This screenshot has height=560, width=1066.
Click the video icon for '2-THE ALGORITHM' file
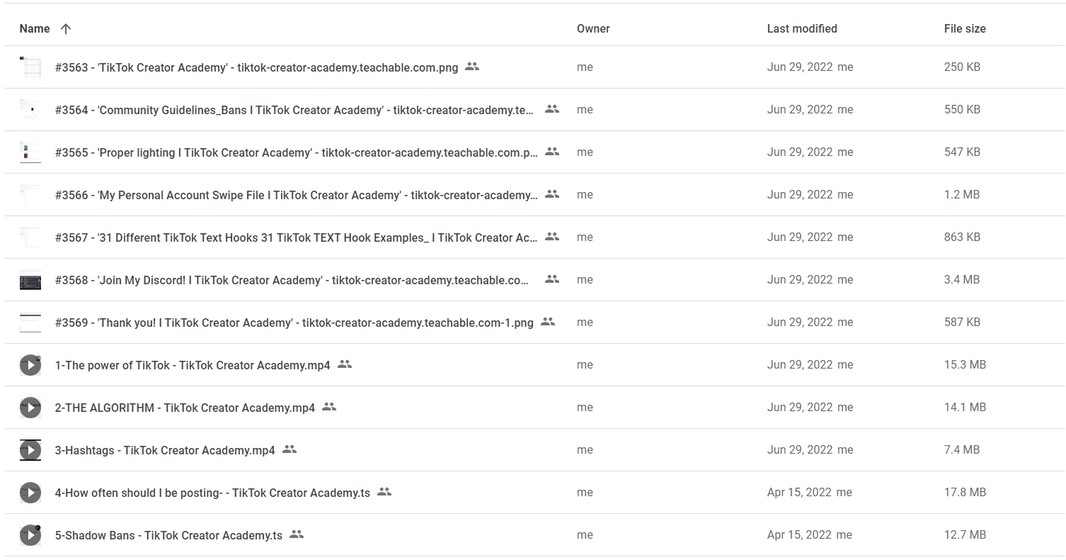coord(30,408)
